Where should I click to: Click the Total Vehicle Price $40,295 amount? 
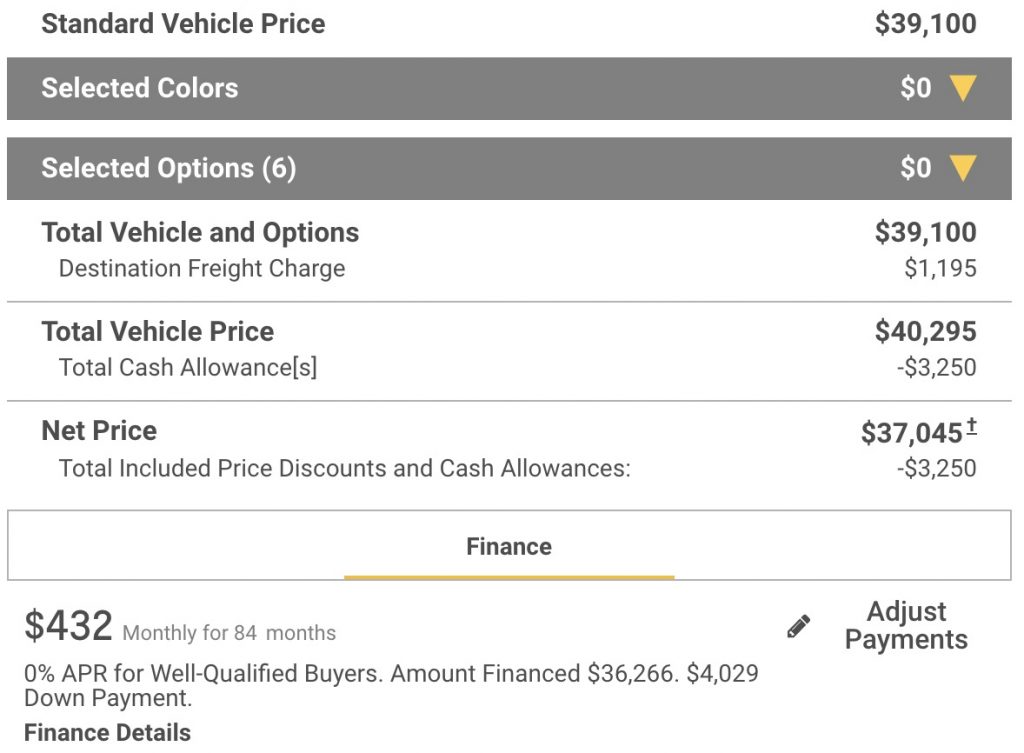tap(925, 332)
